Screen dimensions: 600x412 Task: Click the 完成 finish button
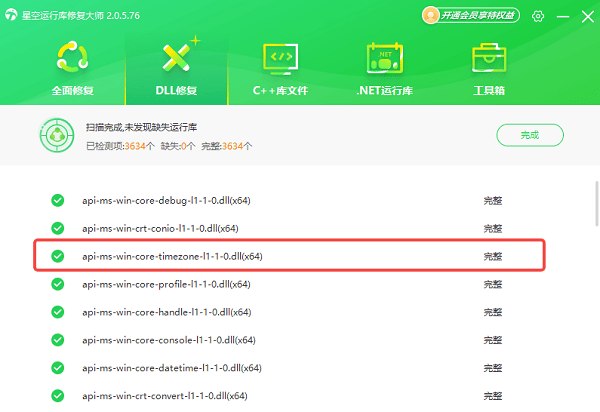tap(530, 135)
